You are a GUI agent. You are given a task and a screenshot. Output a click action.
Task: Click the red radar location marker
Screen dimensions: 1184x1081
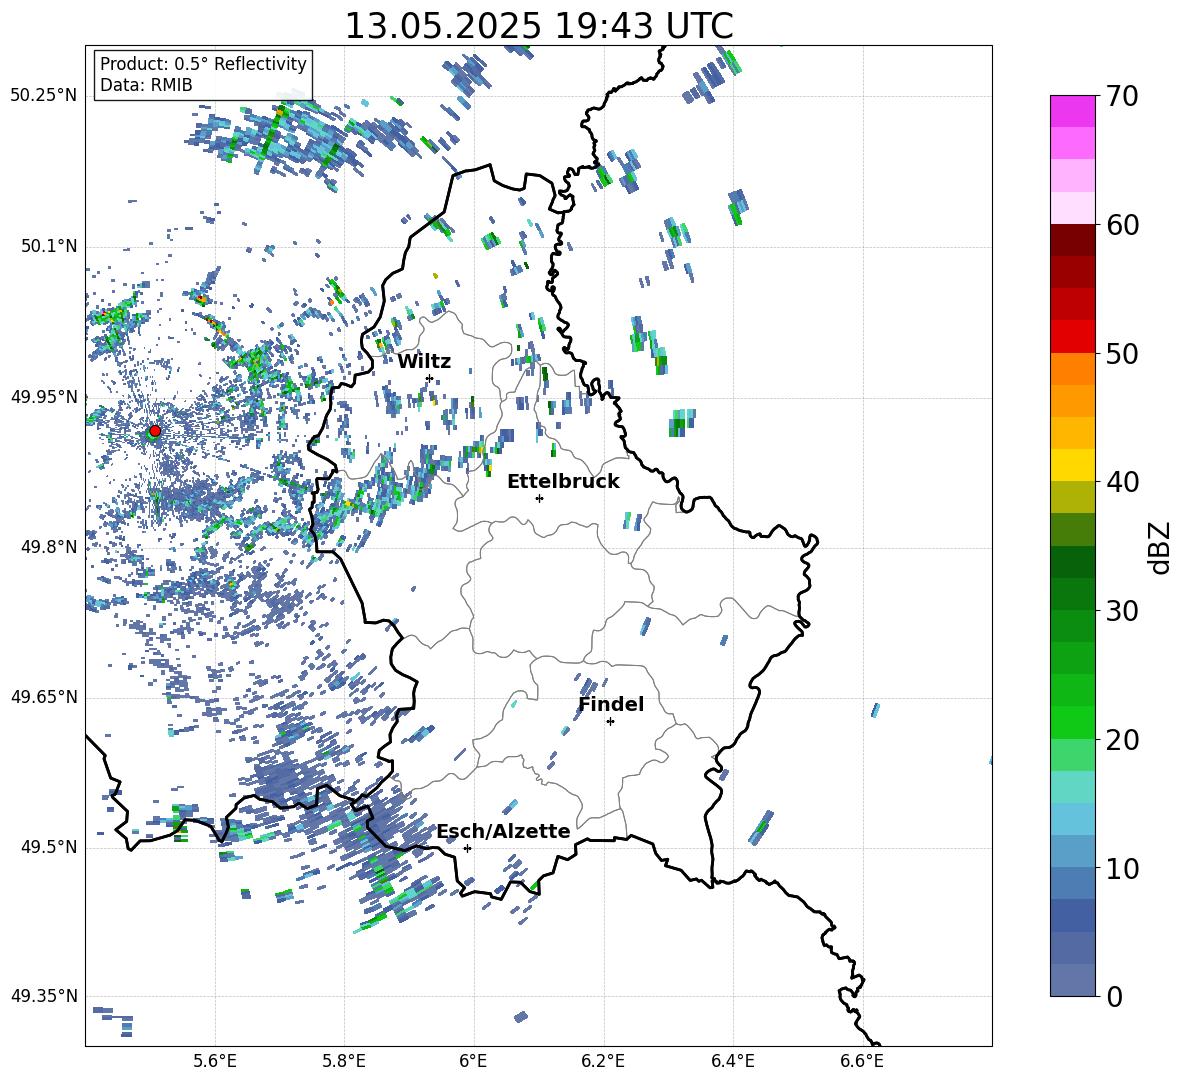(155, 430)
